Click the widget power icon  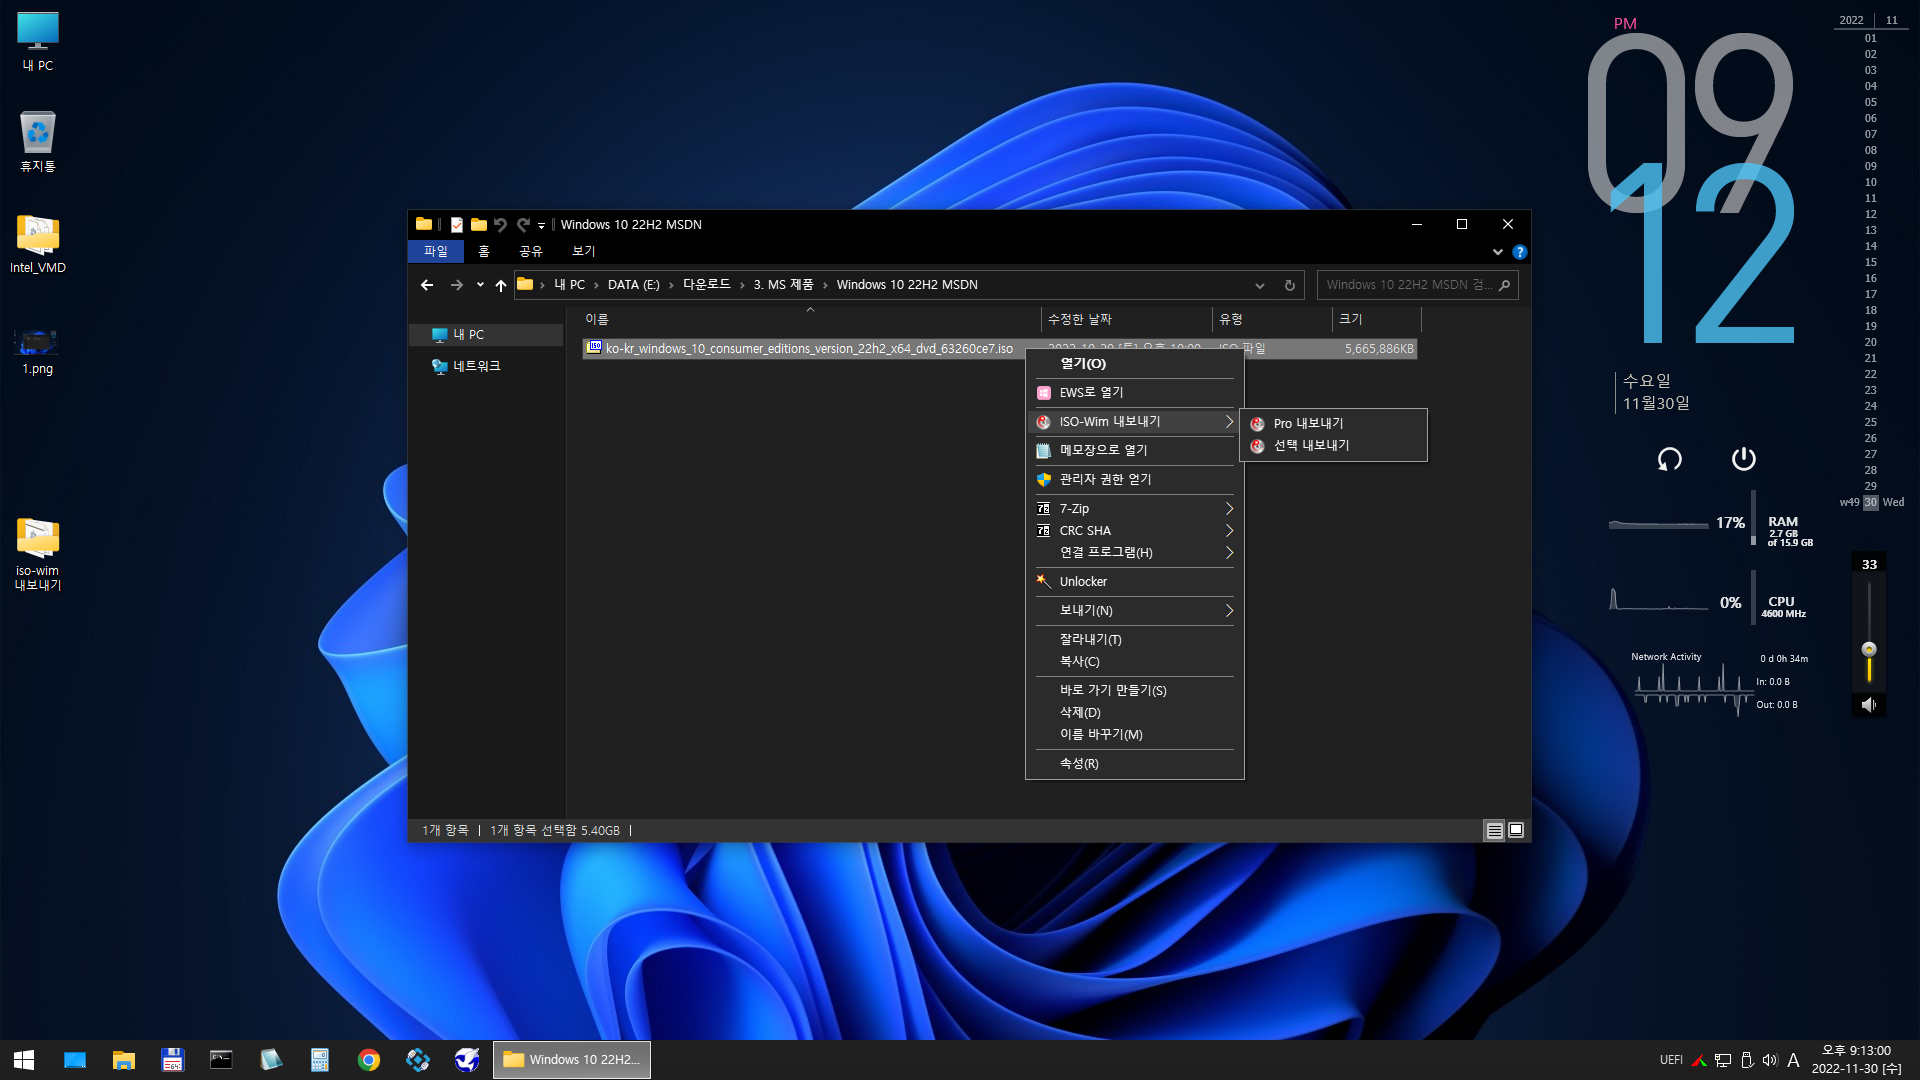coord(1743,459)
